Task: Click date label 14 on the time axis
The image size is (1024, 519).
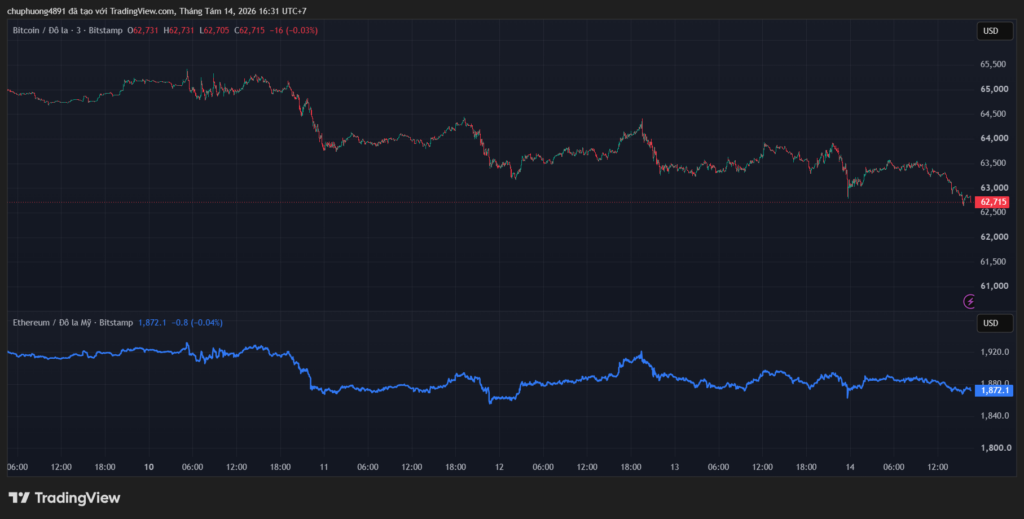Action: click(850, 467)
